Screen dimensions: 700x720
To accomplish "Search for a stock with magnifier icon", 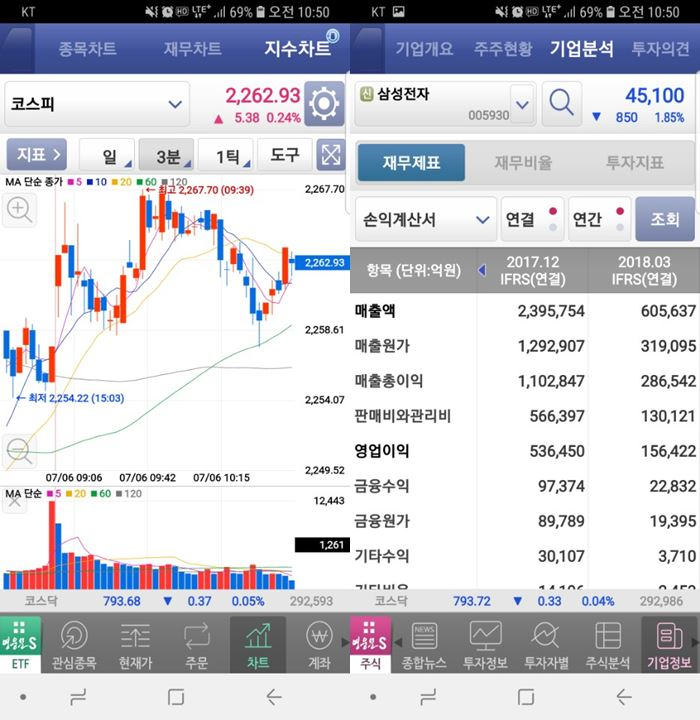I will pyautogui.click(x=561, y=104).
